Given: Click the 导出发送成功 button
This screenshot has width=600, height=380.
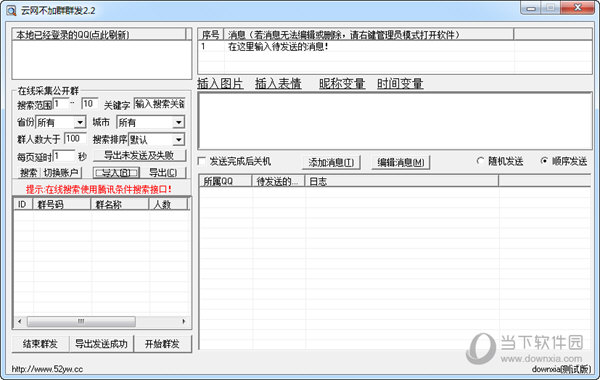Looking at the screenshot, I should tap(101, 344).
